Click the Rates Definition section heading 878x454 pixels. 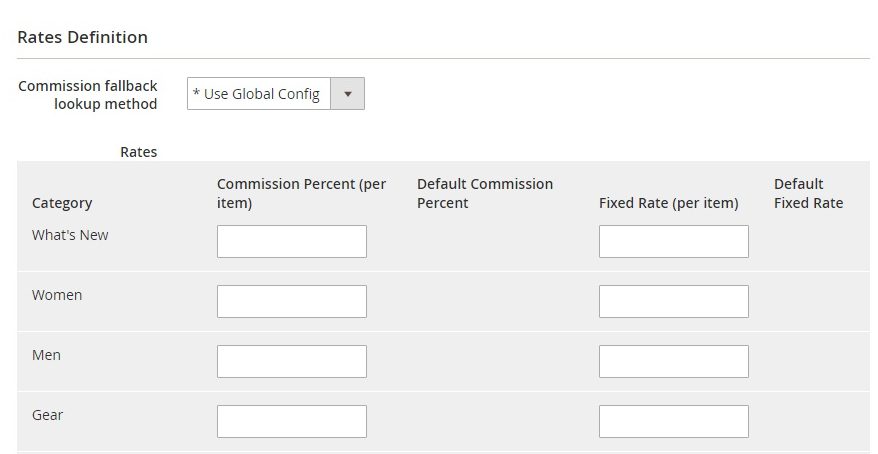click(82, 37)
